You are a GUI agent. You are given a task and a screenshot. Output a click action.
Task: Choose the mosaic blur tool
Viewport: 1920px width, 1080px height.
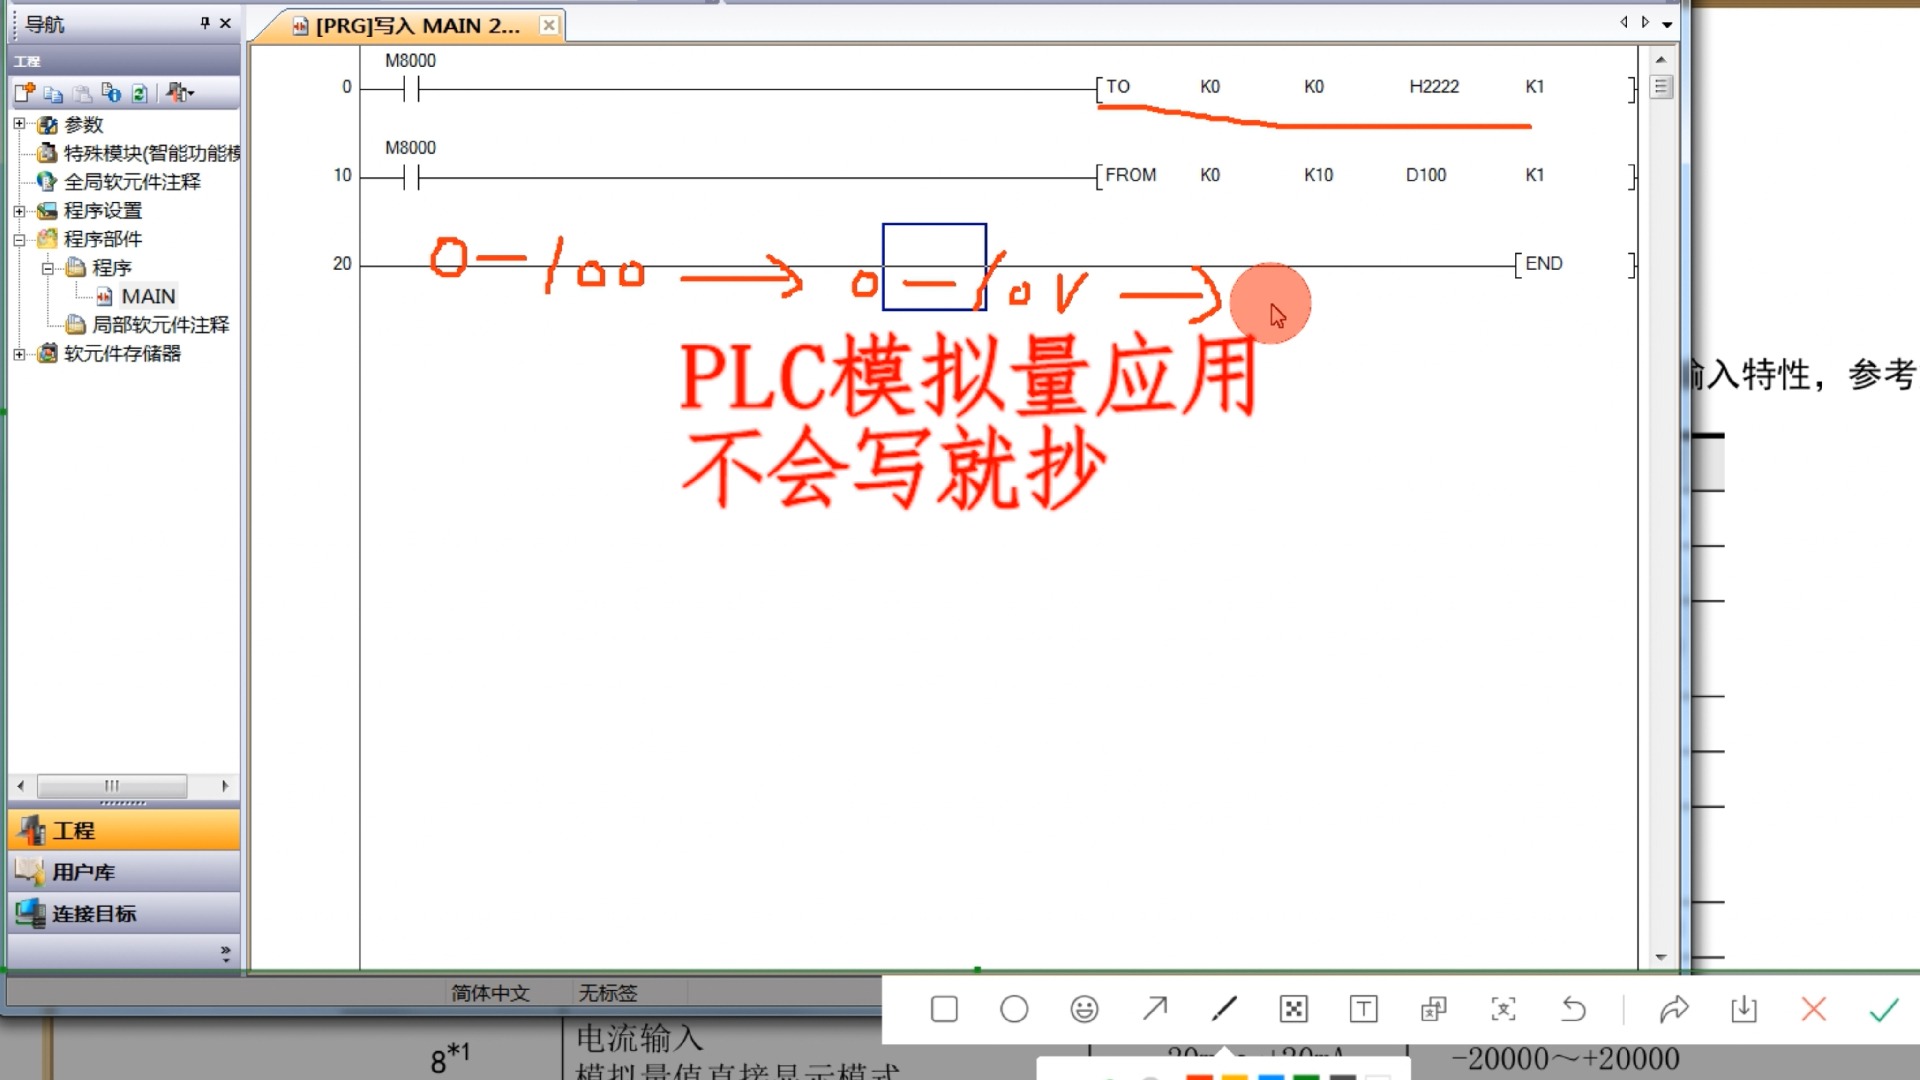click(x=1293, y=1009)
